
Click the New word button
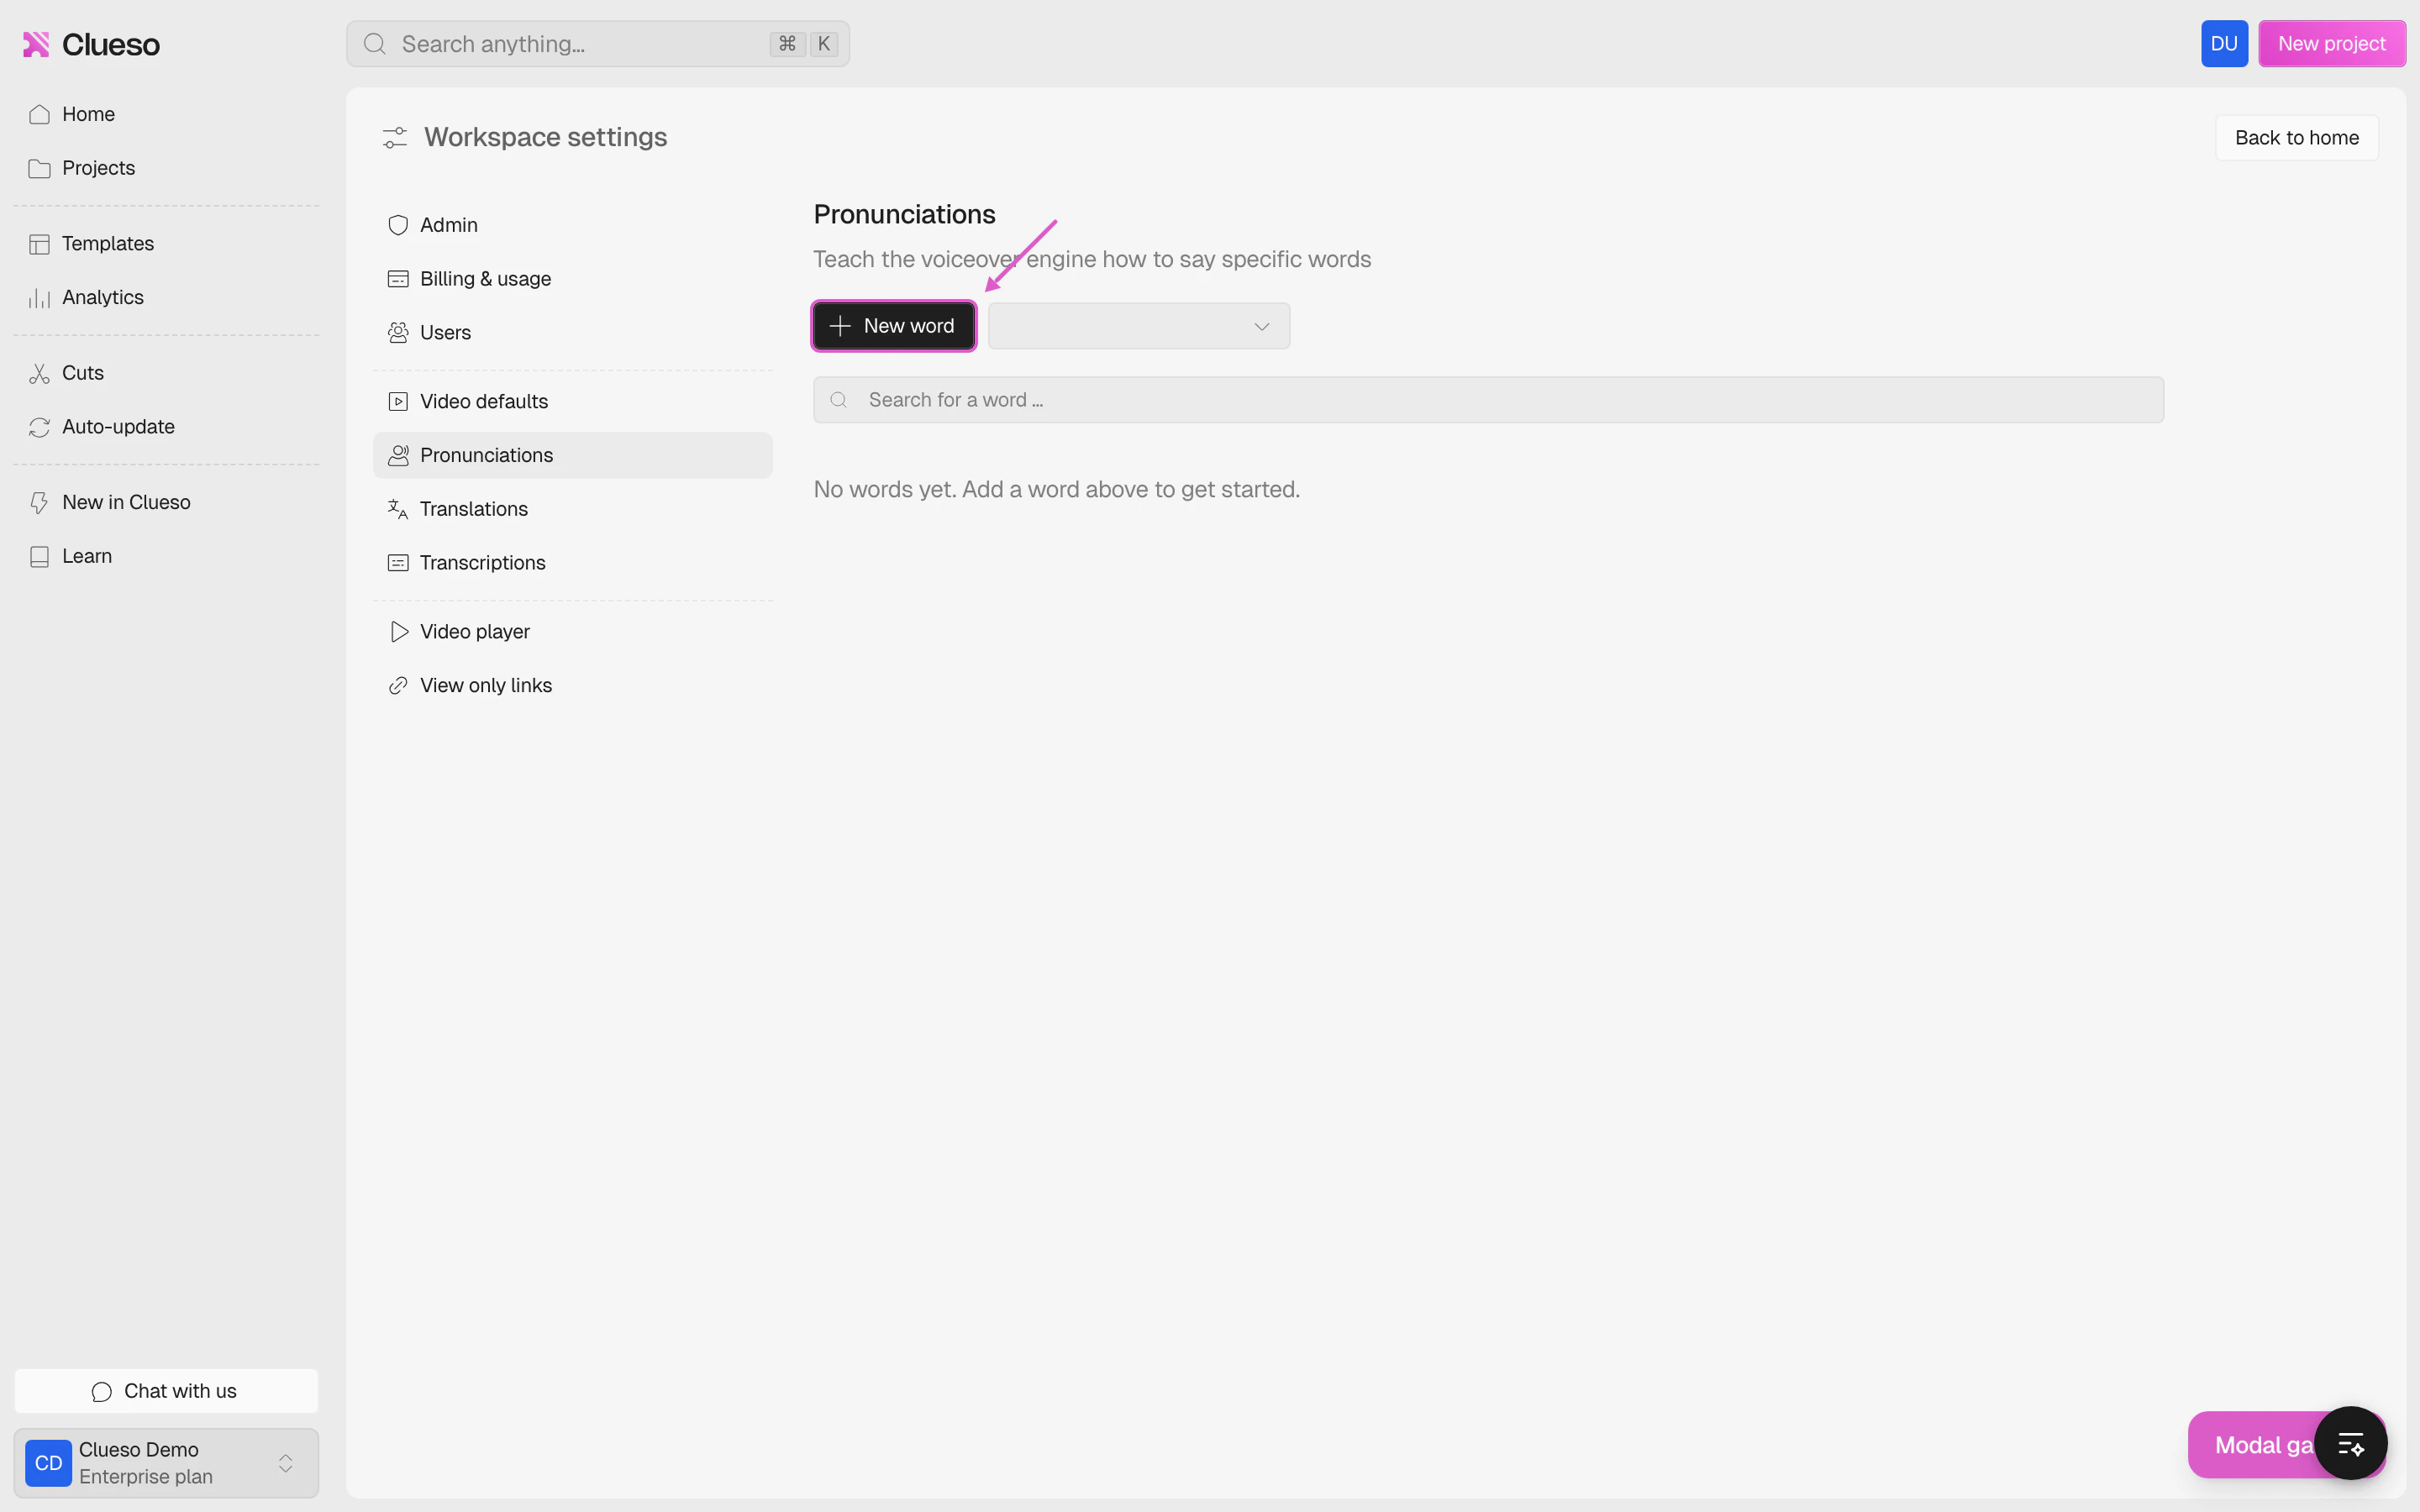pos(893,325)
